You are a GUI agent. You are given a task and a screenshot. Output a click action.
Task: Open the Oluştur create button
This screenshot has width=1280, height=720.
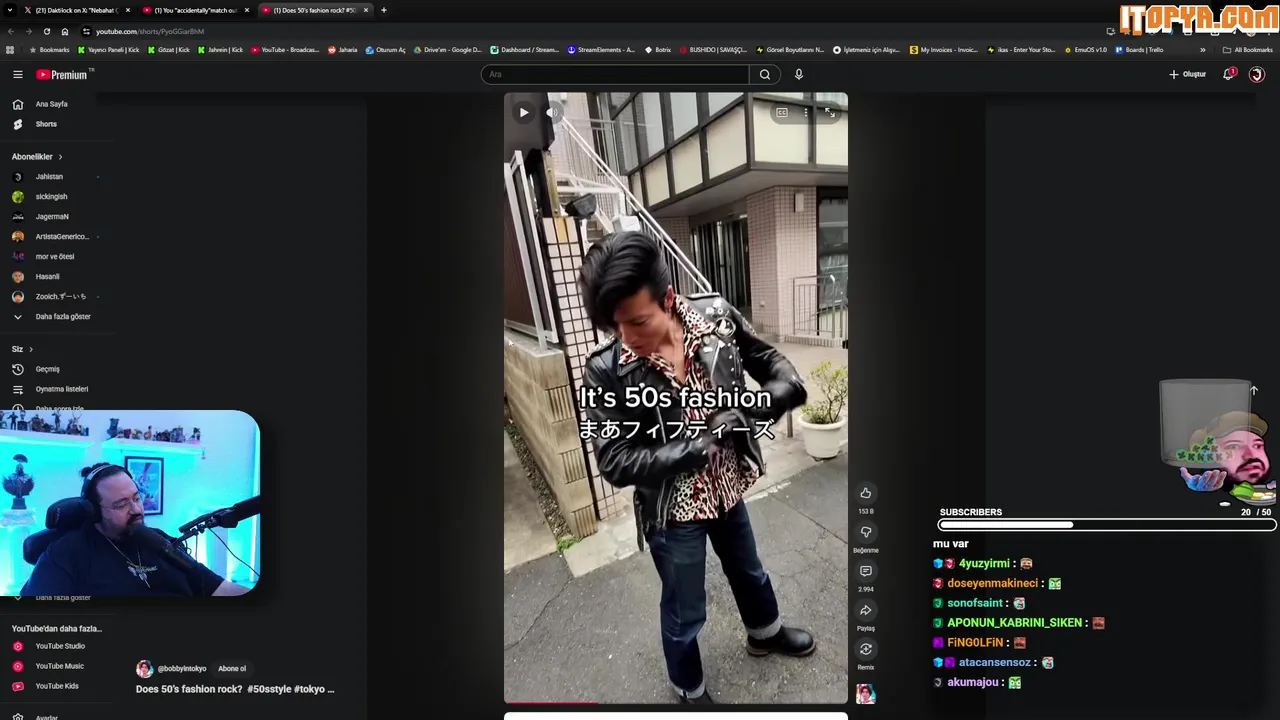[1187, 74]
